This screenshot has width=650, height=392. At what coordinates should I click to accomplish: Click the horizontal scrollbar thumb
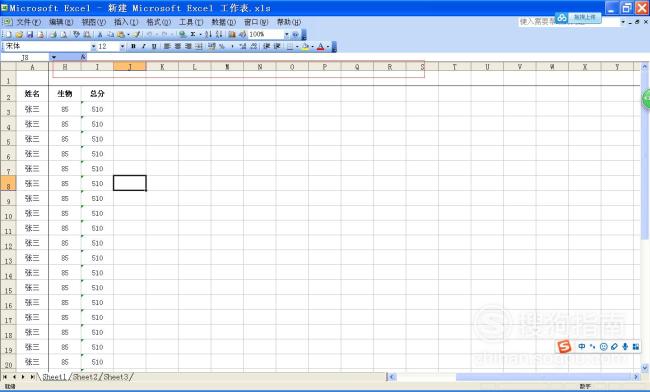(543, 377)
